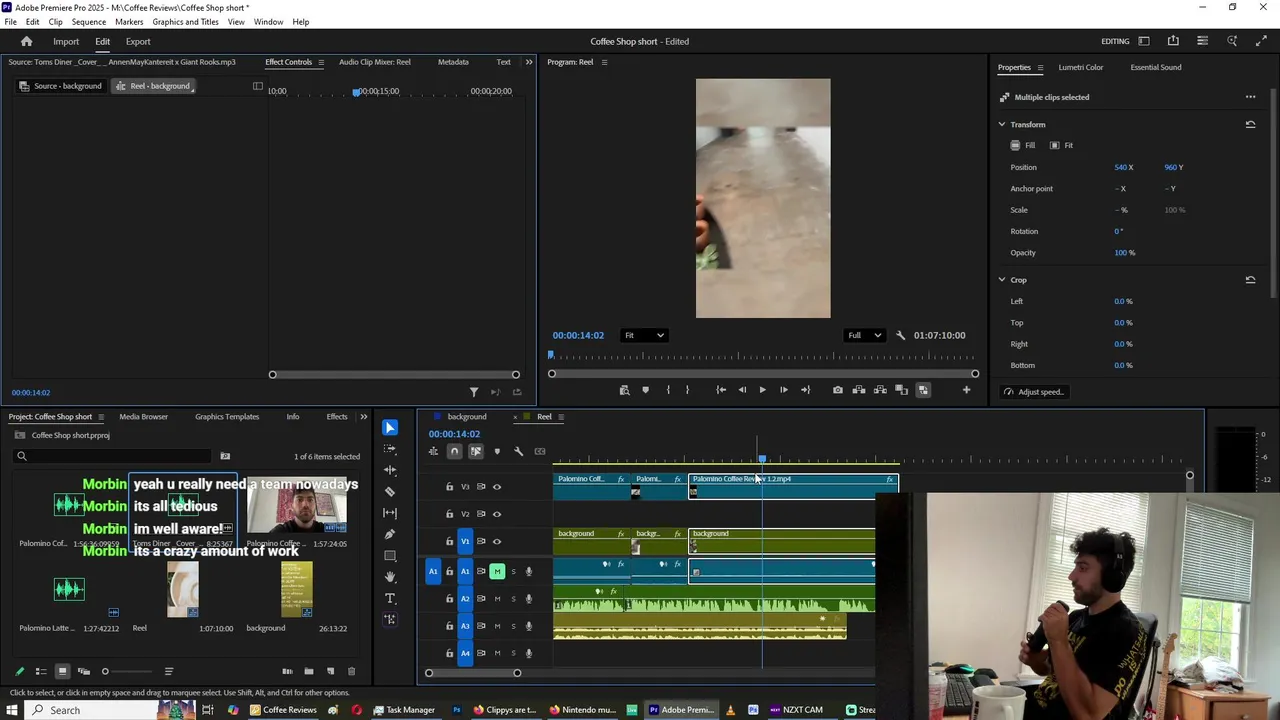Click Go to Out point button

(805, 390)
